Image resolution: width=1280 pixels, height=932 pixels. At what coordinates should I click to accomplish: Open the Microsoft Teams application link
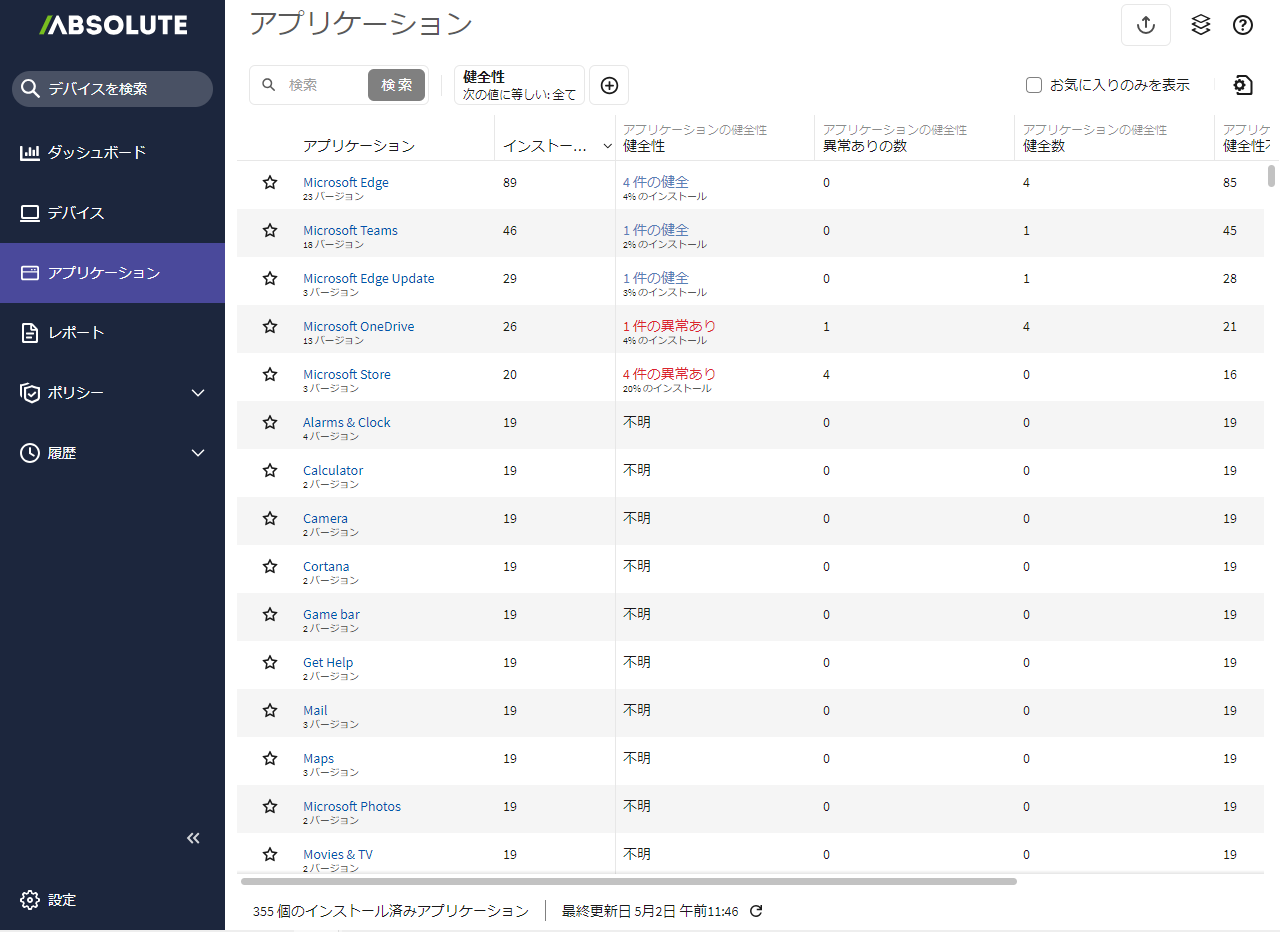click(x=350, y=230)
